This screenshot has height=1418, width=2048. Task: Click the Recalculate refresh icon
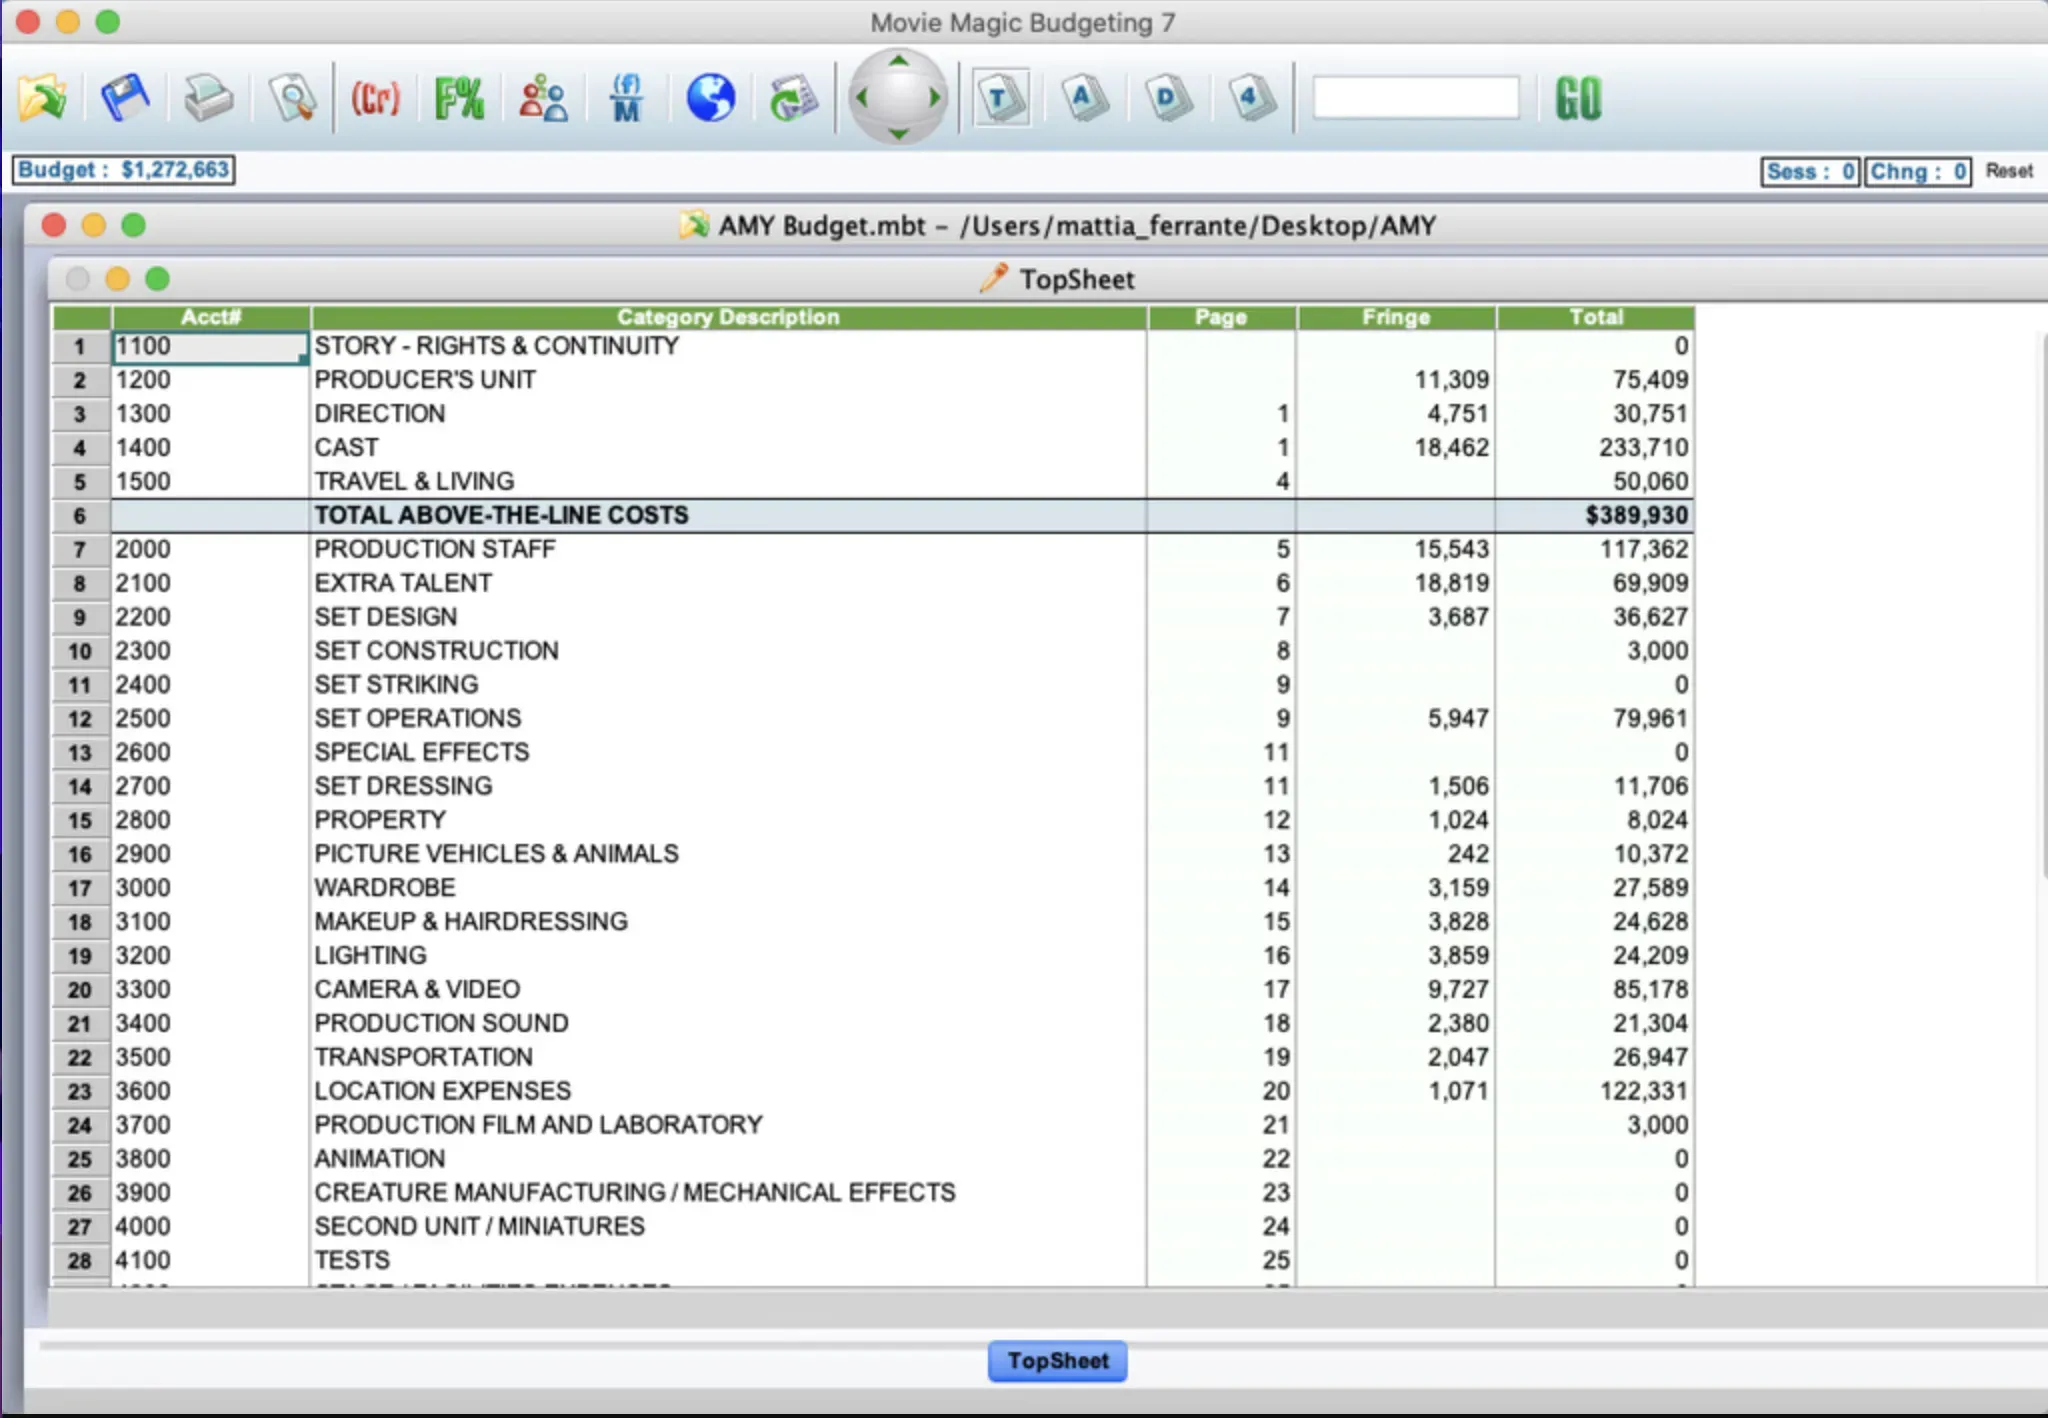pyautogui.click(x=793, y=98)
